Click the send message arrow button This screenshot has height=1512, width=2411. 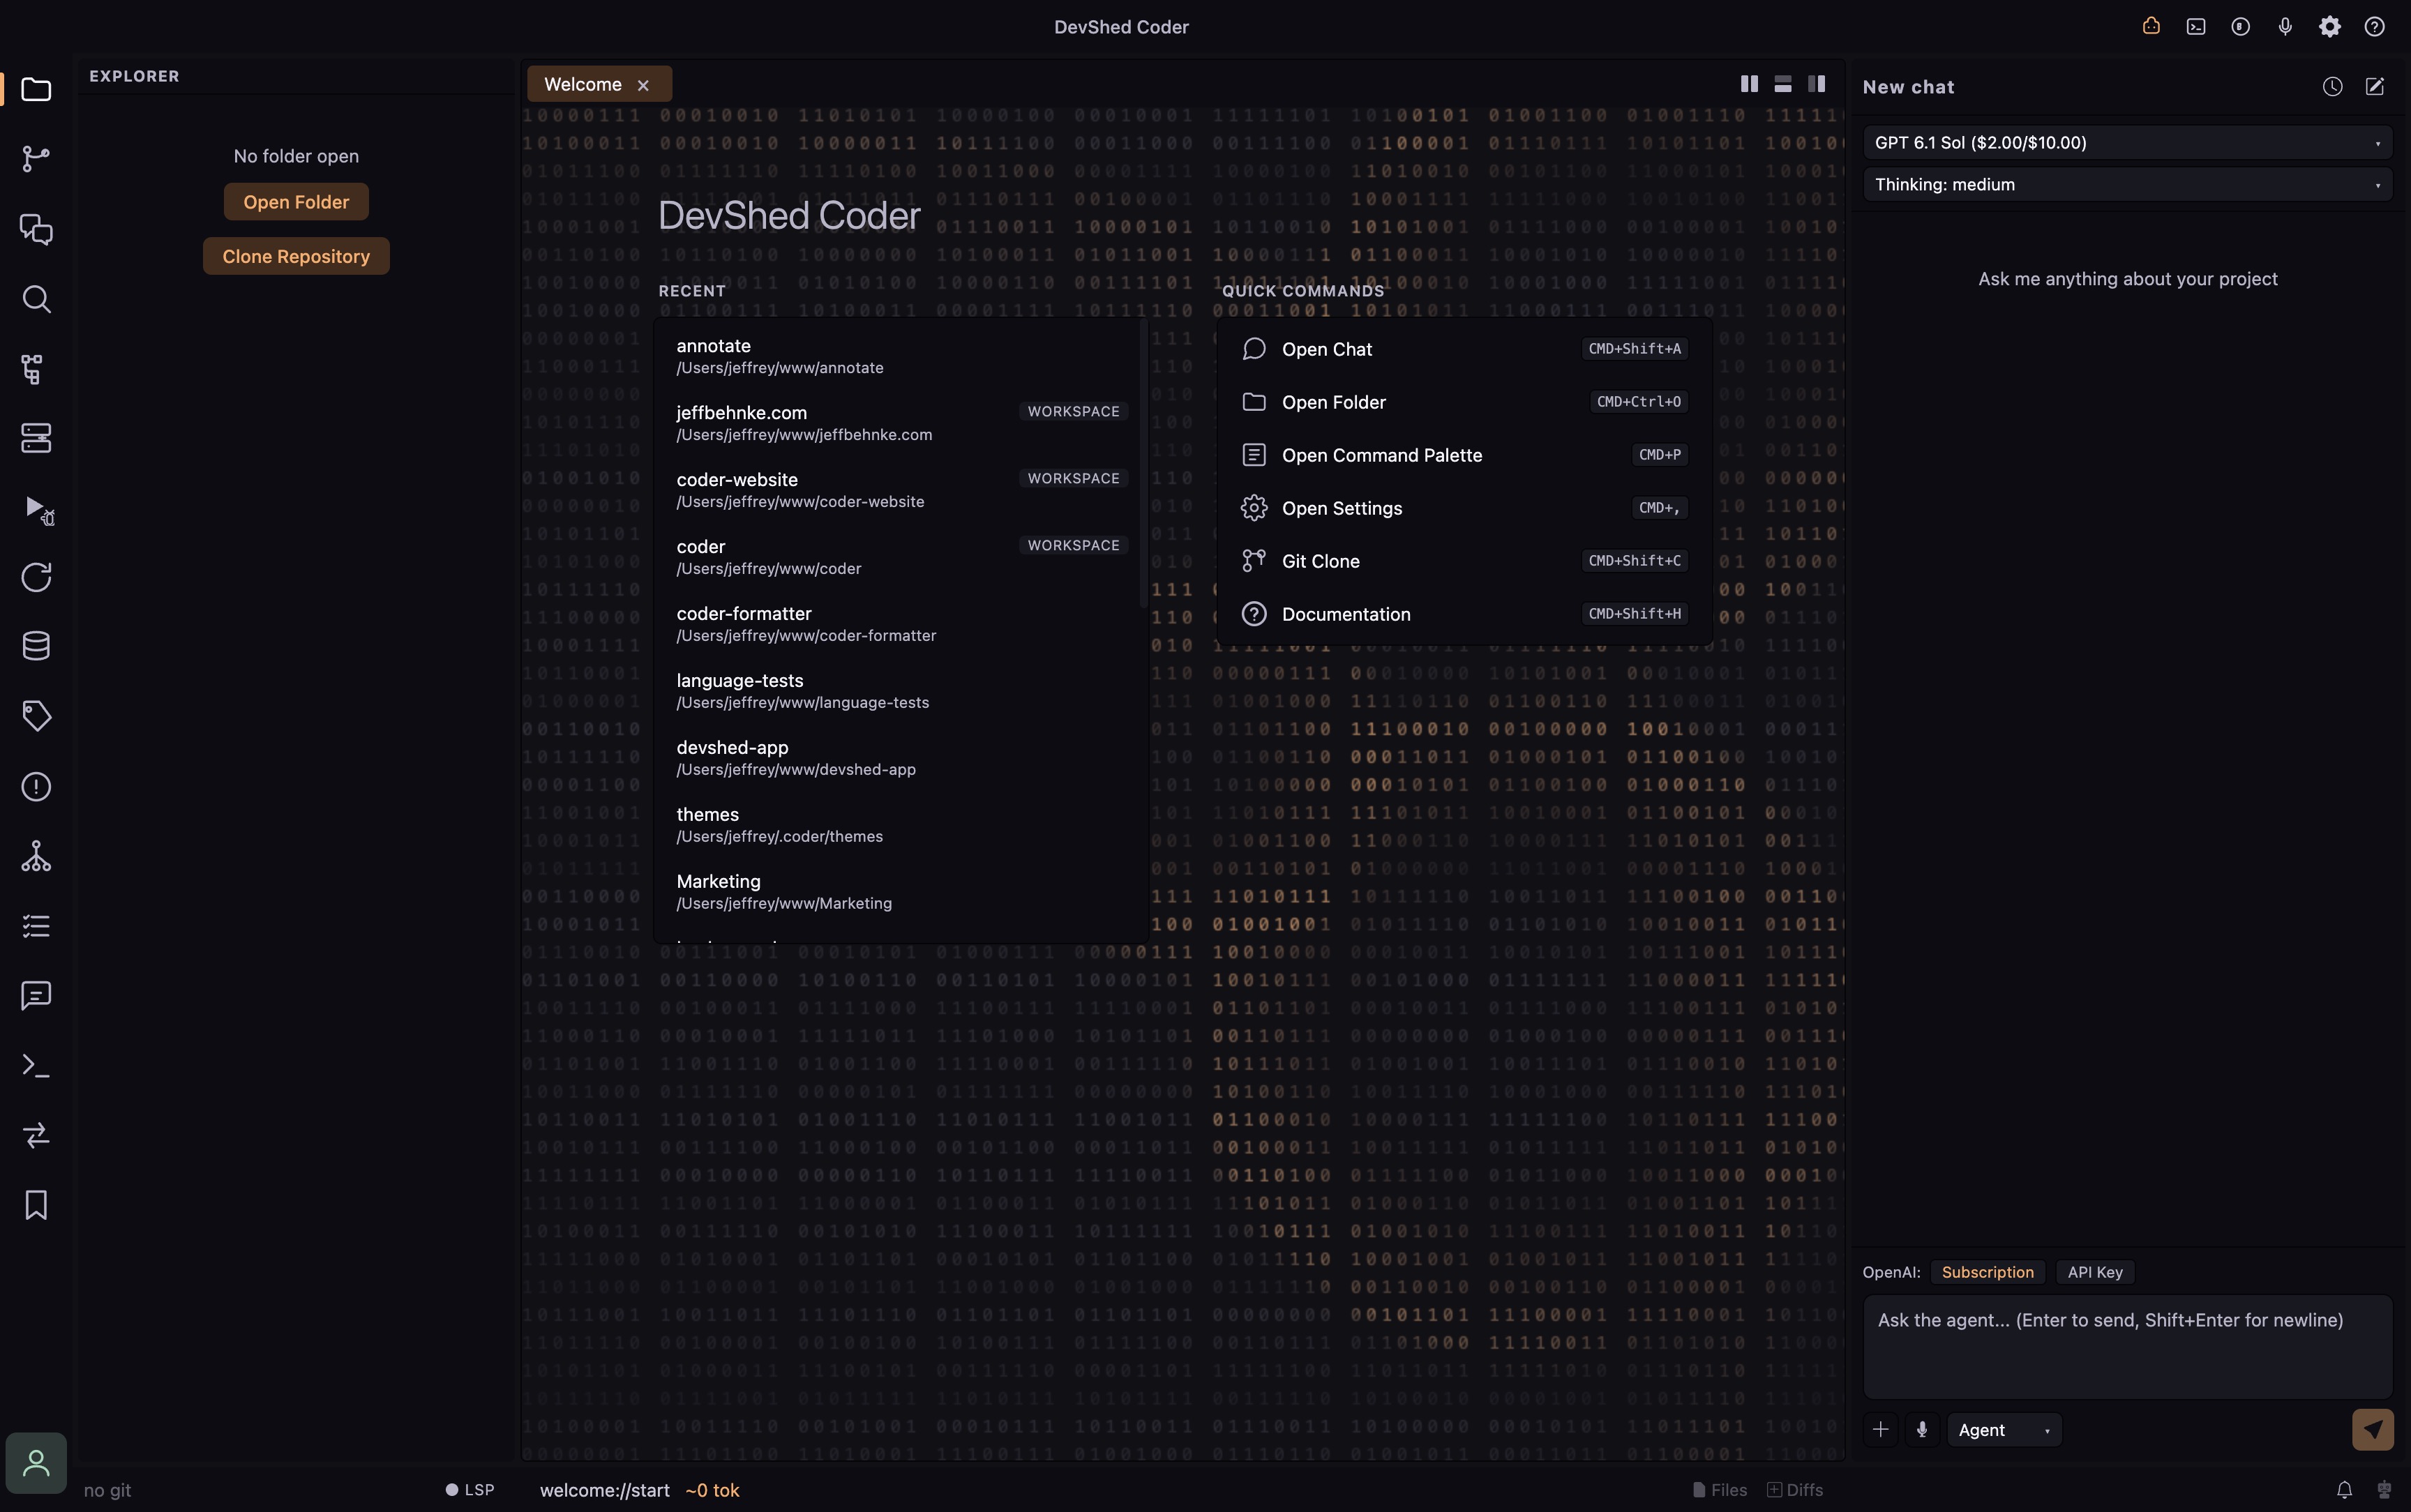pyautogui.click(x=2373, y=1430)
